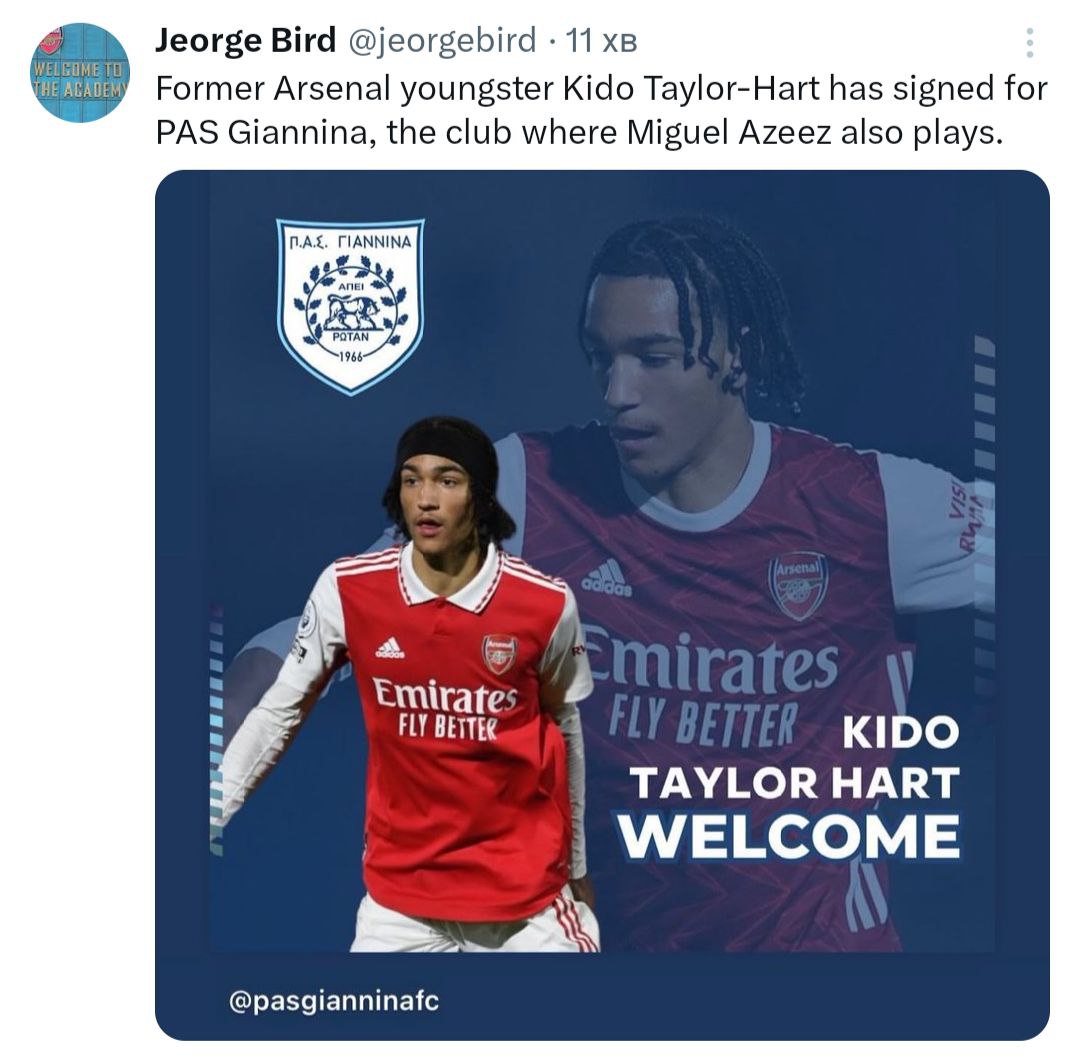The image size is (1080, 1063).
Task: Open the three-dot more options menu
Action: [x=1029, y=43]
